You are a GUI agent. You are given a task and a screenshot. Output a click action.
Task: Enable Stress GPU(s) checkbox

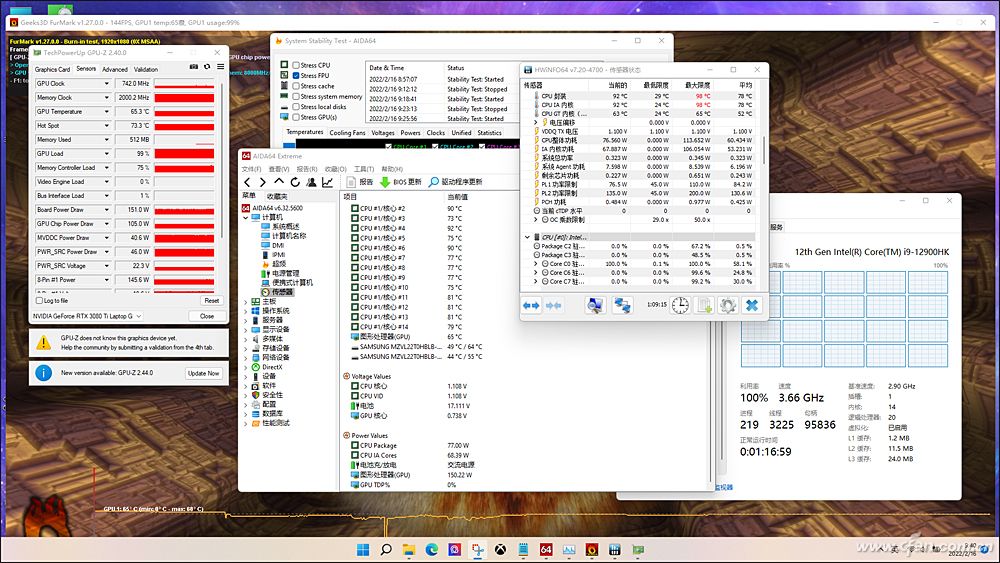point(296,117)
